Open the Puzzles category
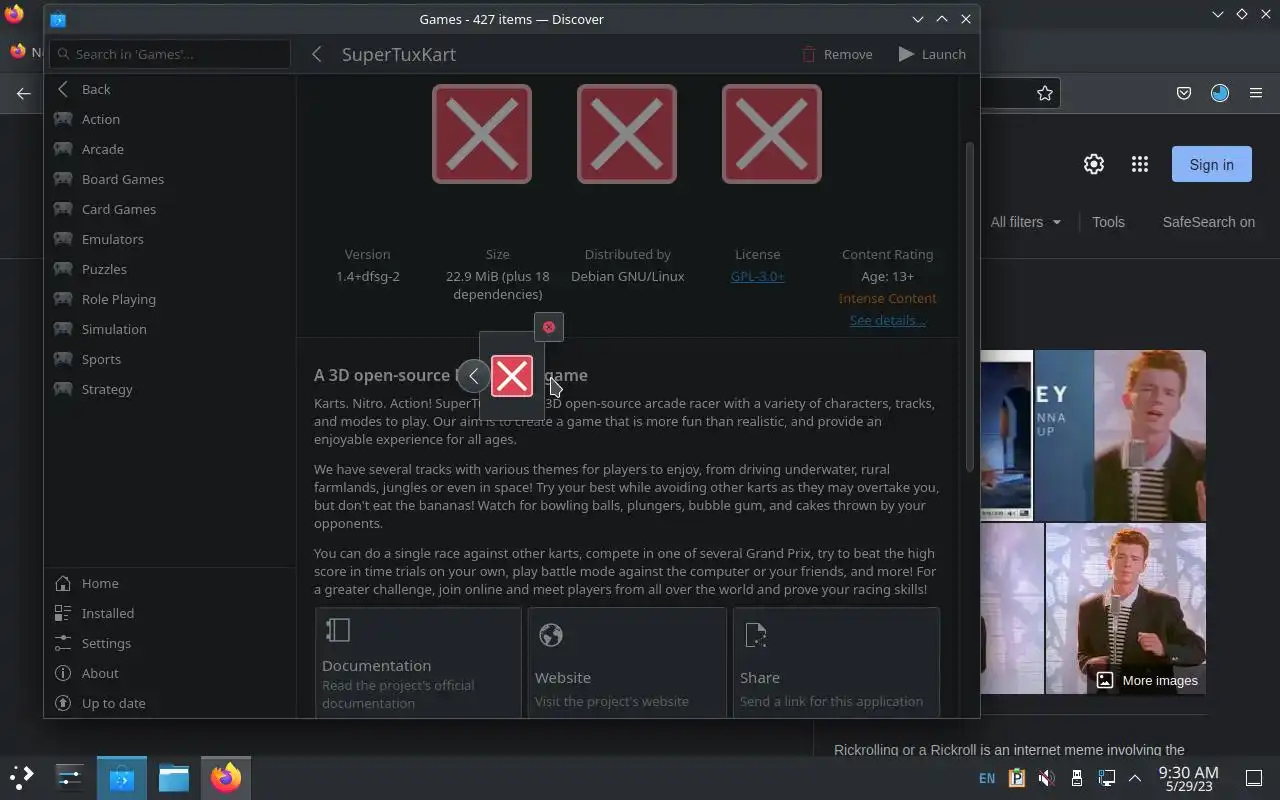This screenshot has height=800, width=1280. point(170,269)
